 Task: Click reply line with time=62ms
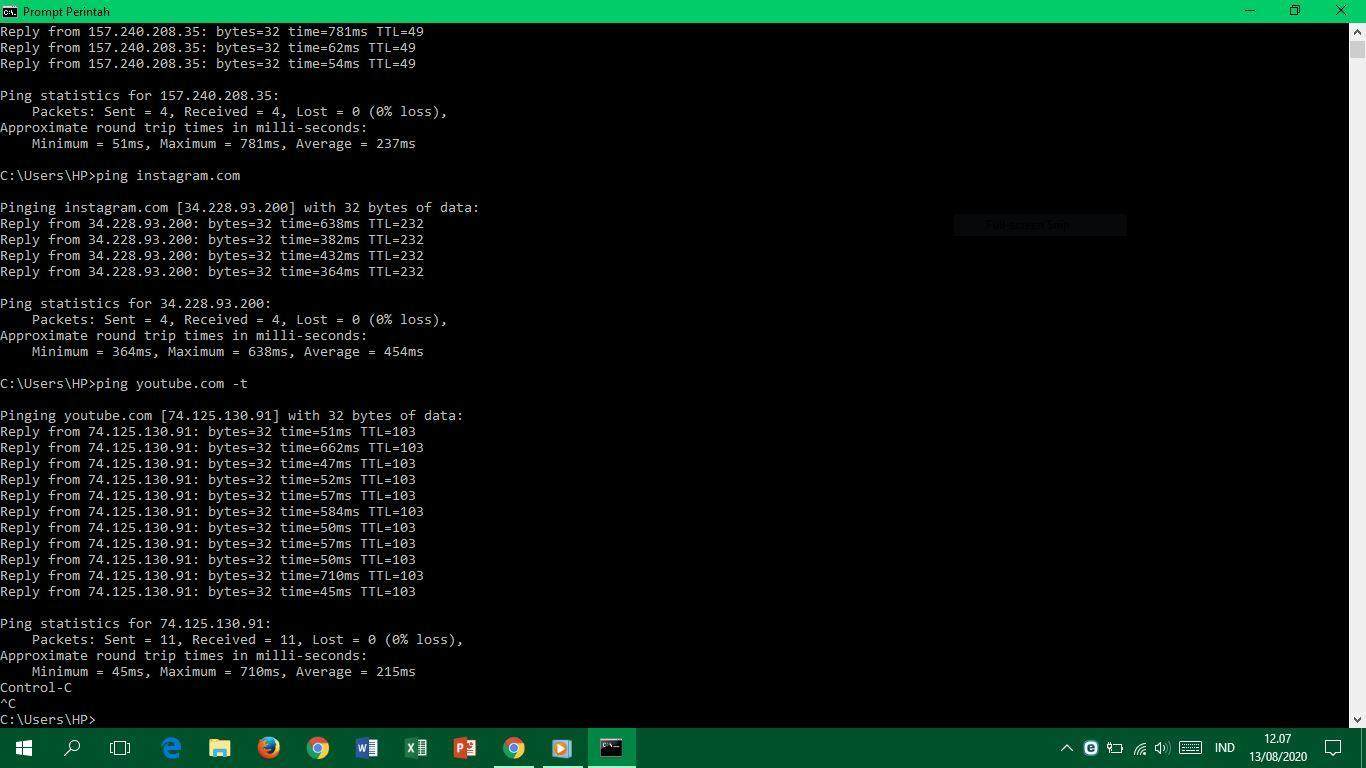coord(208,48)
